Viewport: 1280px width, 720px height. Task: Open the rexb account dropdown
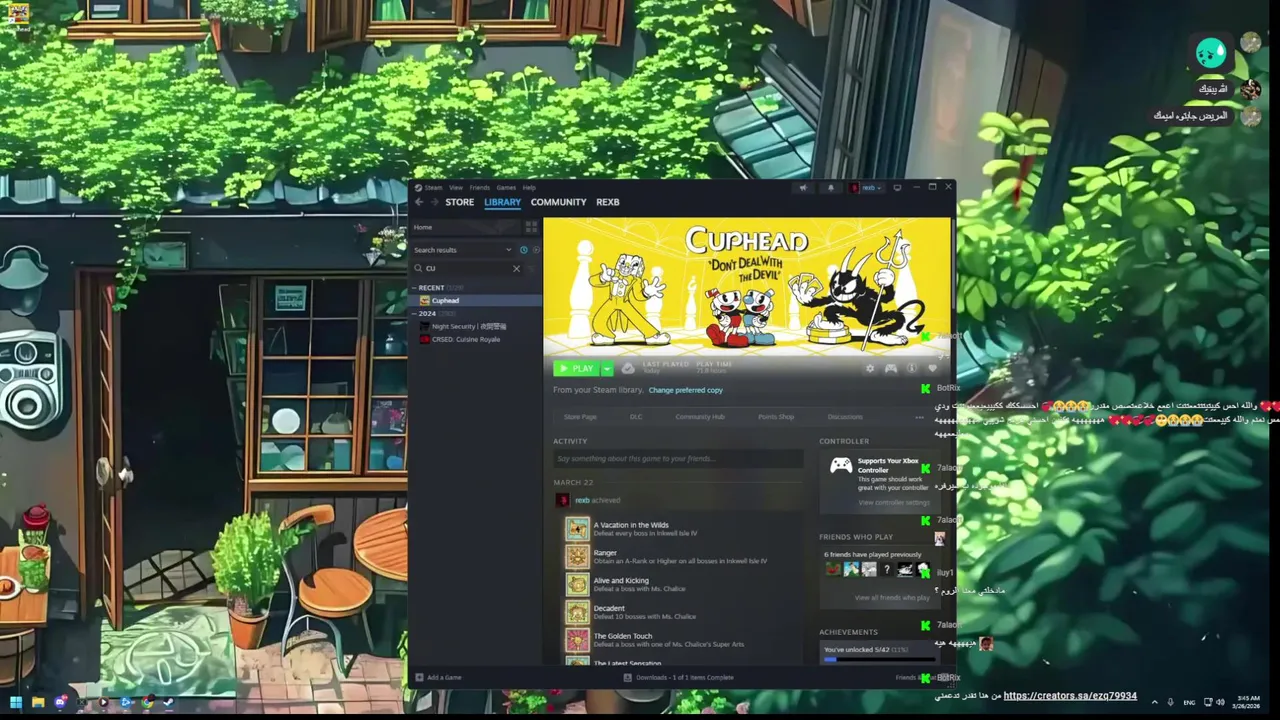pos(866,187)
